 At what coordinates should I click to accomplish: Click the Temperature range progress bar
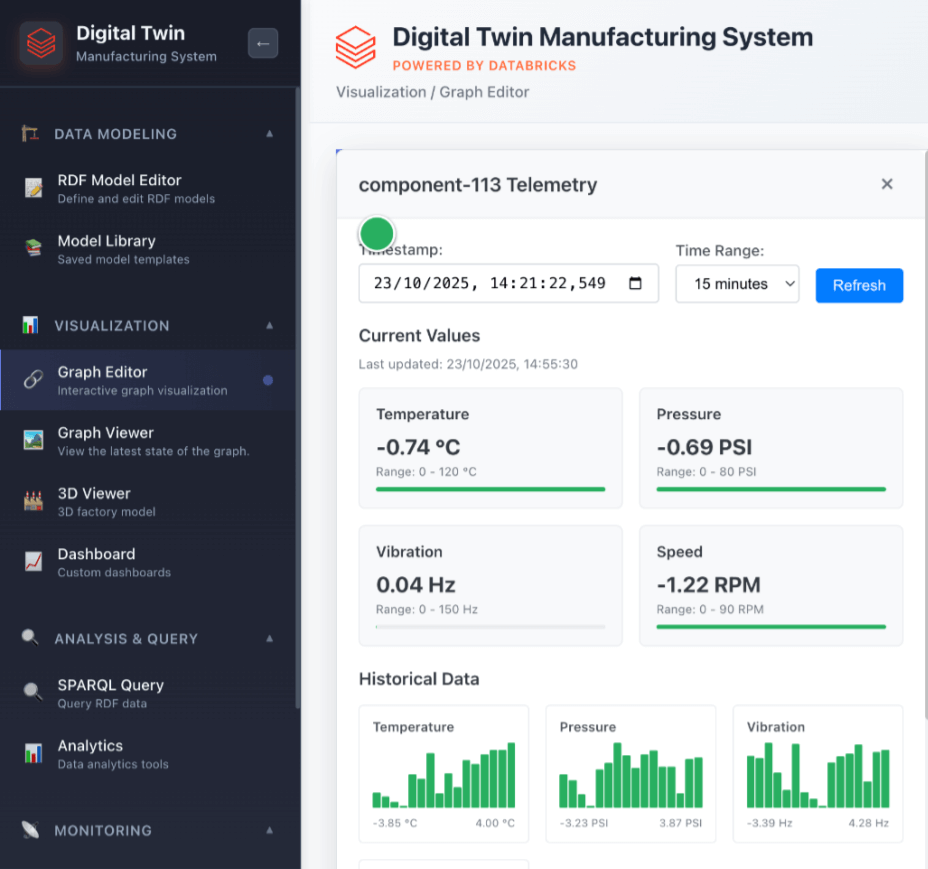[490, 489]
